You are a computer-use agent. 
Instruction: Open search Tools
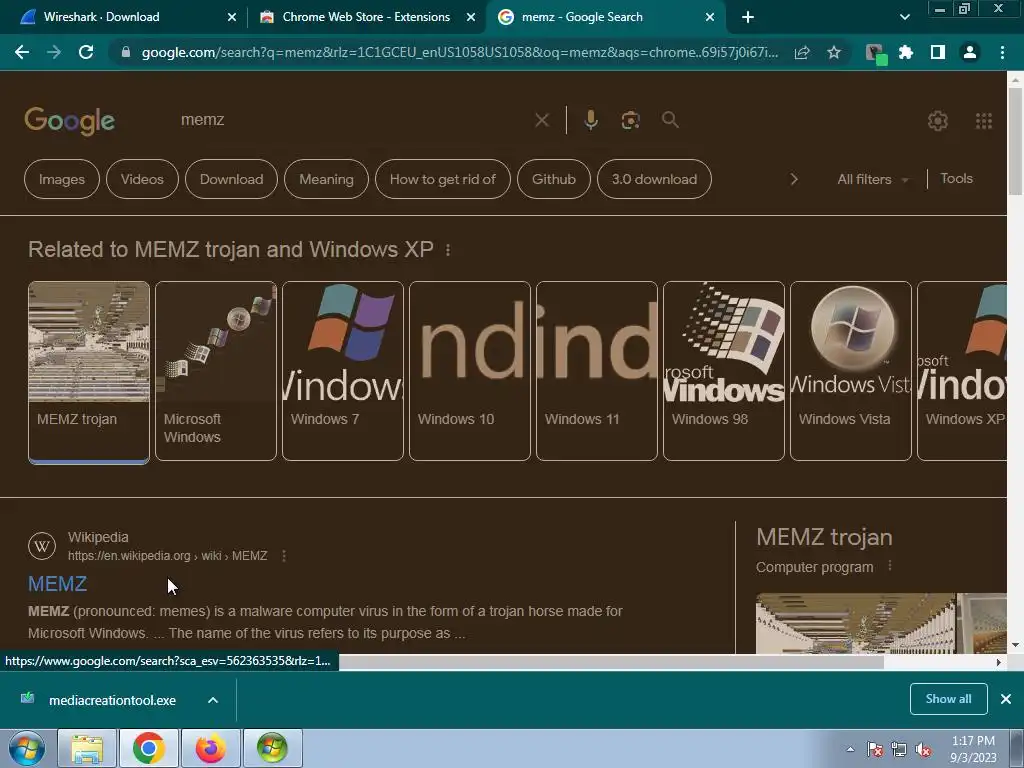tap(956, 178)
